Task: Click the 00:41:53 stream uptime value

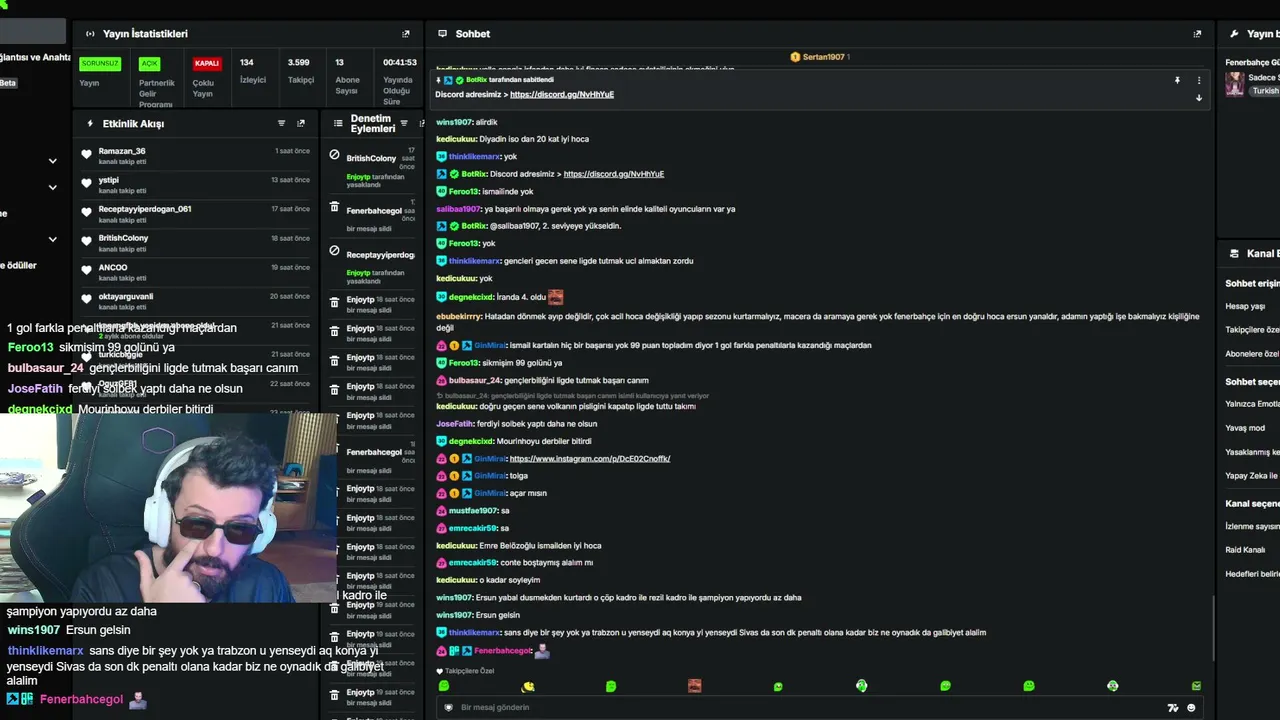Action: pyautogui.click(x=400, y=63)
